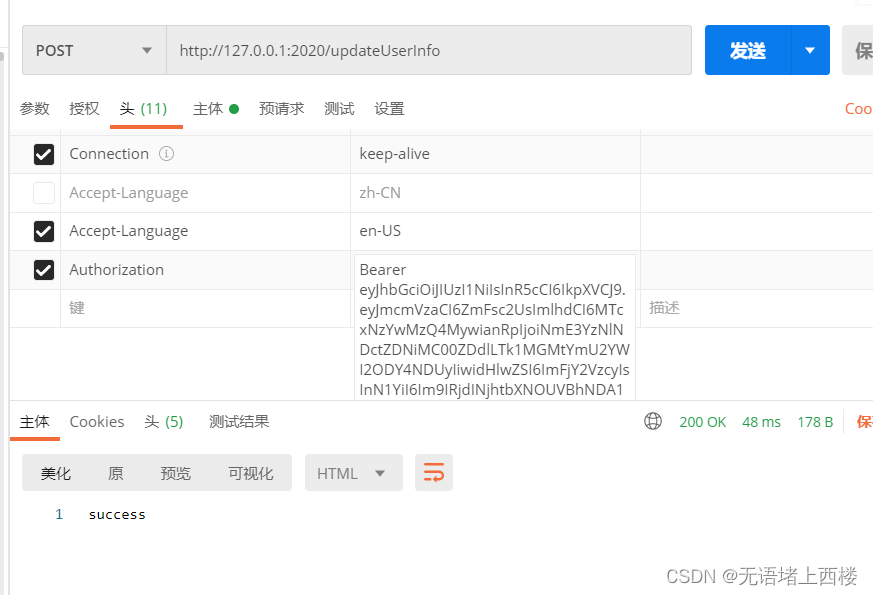
Task: Enable the zh-CN Accept-Language header
Action: (x=43, y=192)
